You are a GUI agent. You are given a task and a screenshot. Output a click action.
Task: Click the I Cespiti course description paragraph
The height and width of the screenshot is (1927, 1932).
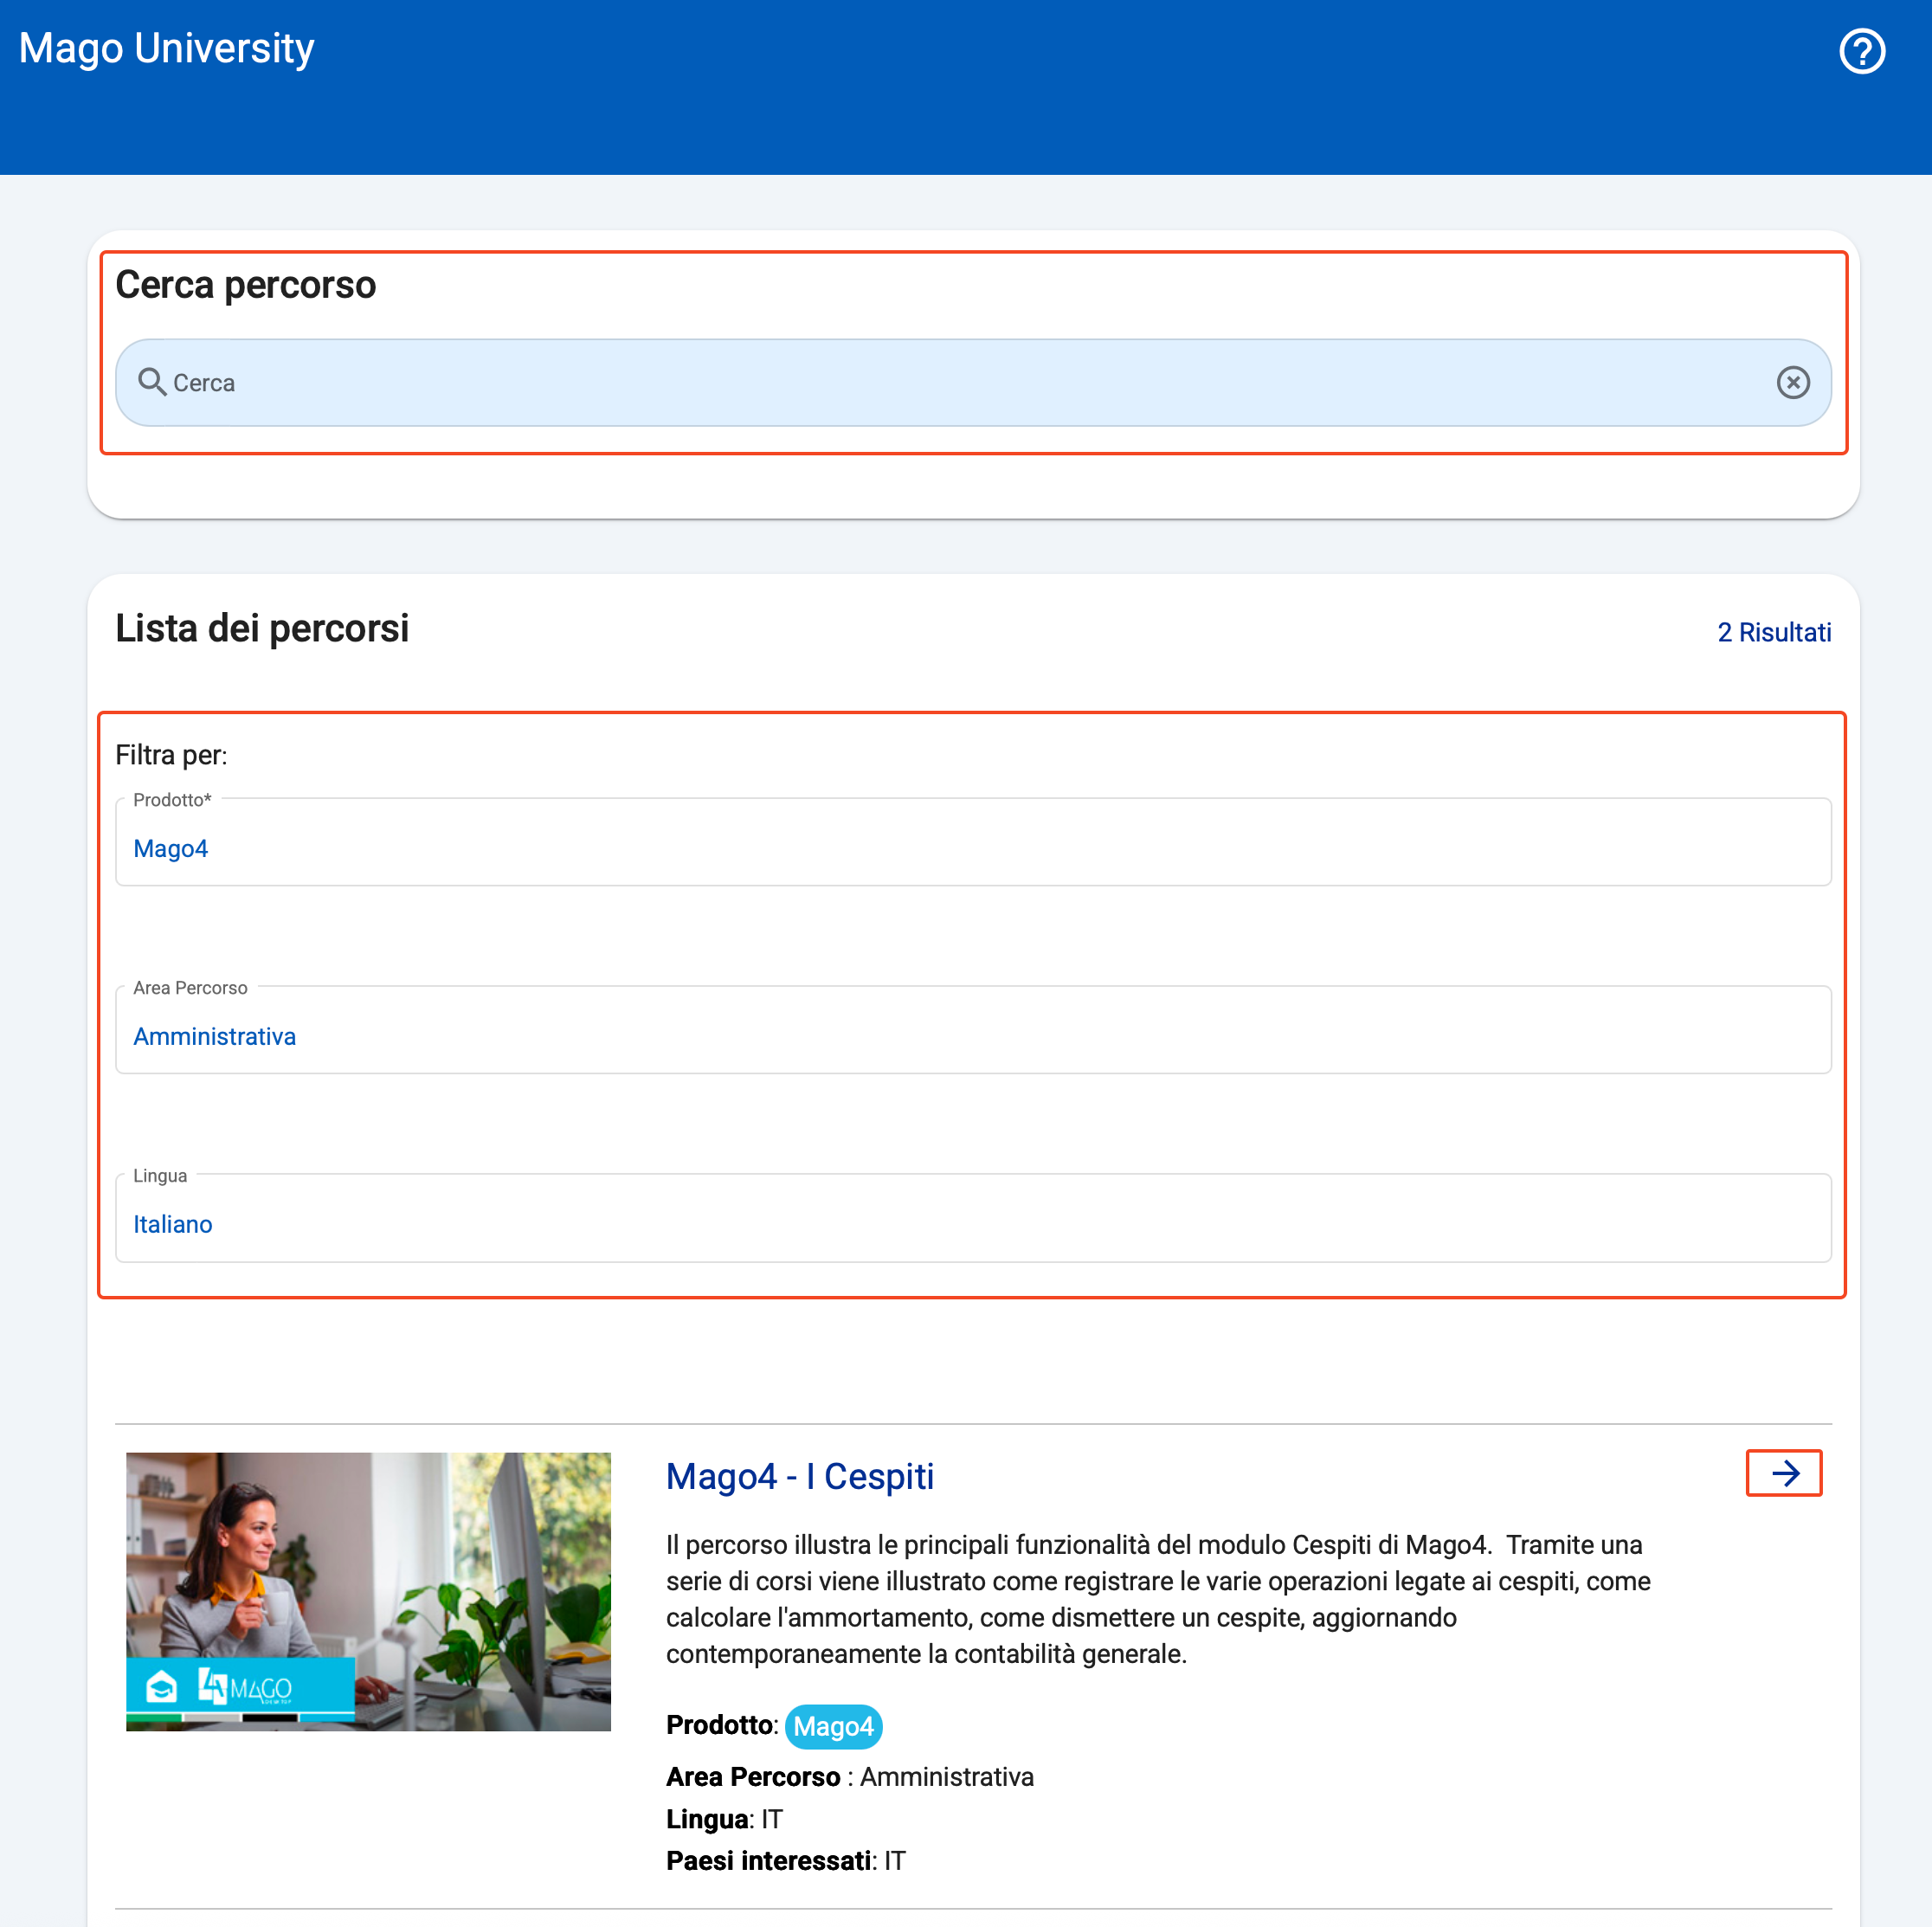coord(1158,1599)
